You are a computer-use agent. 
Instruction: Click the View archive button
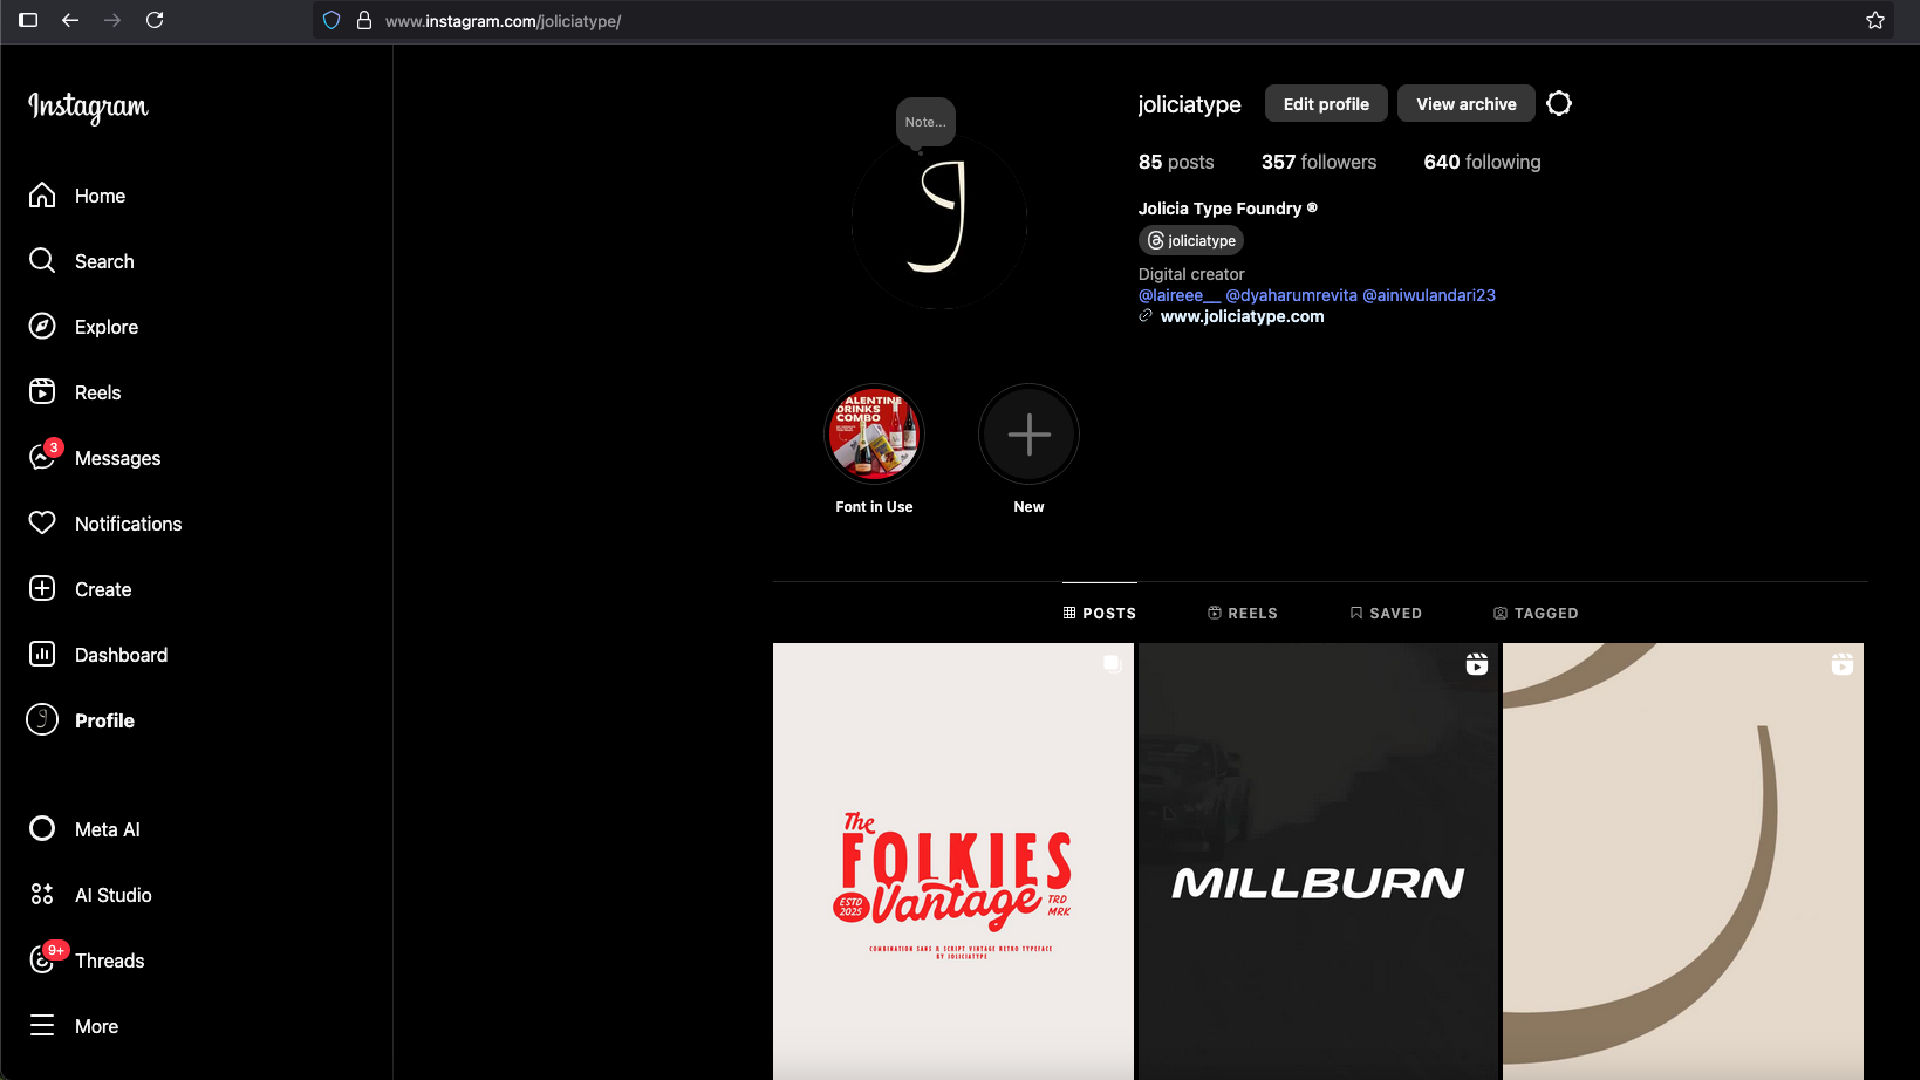pos(1466,104)
